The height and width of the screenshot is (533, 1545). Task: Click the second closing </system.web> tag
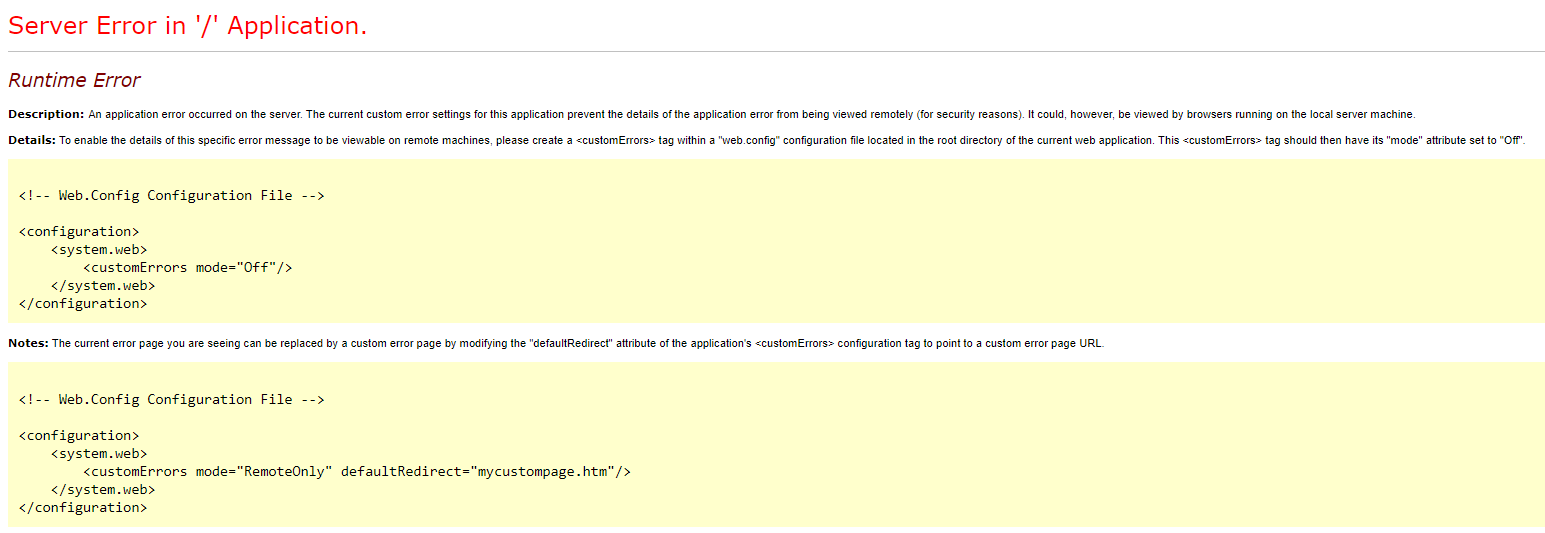pyautogui.click(x=103, y=489)
